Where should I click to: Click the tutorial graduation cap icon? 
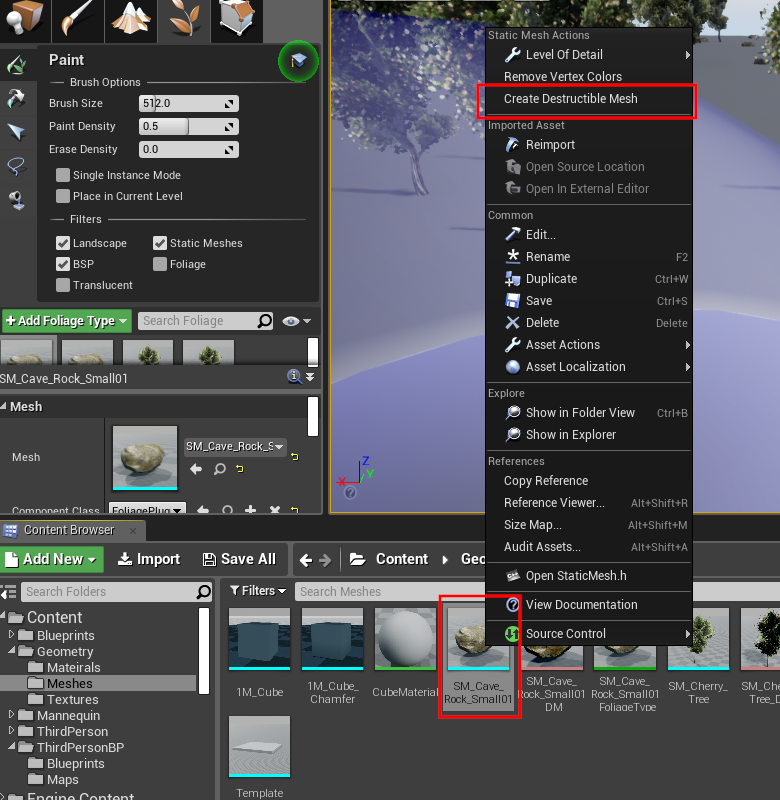click(x=298, y=61)
